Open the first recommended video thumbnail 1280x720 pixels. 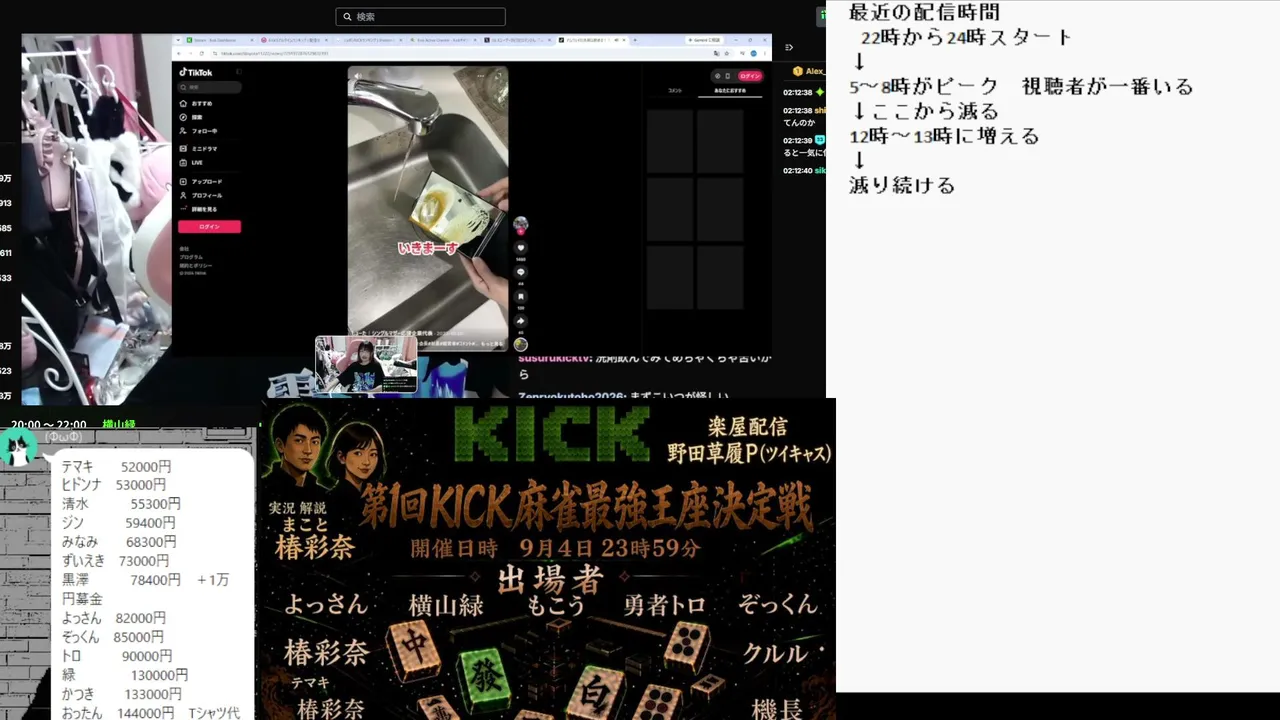click(670, 141)
